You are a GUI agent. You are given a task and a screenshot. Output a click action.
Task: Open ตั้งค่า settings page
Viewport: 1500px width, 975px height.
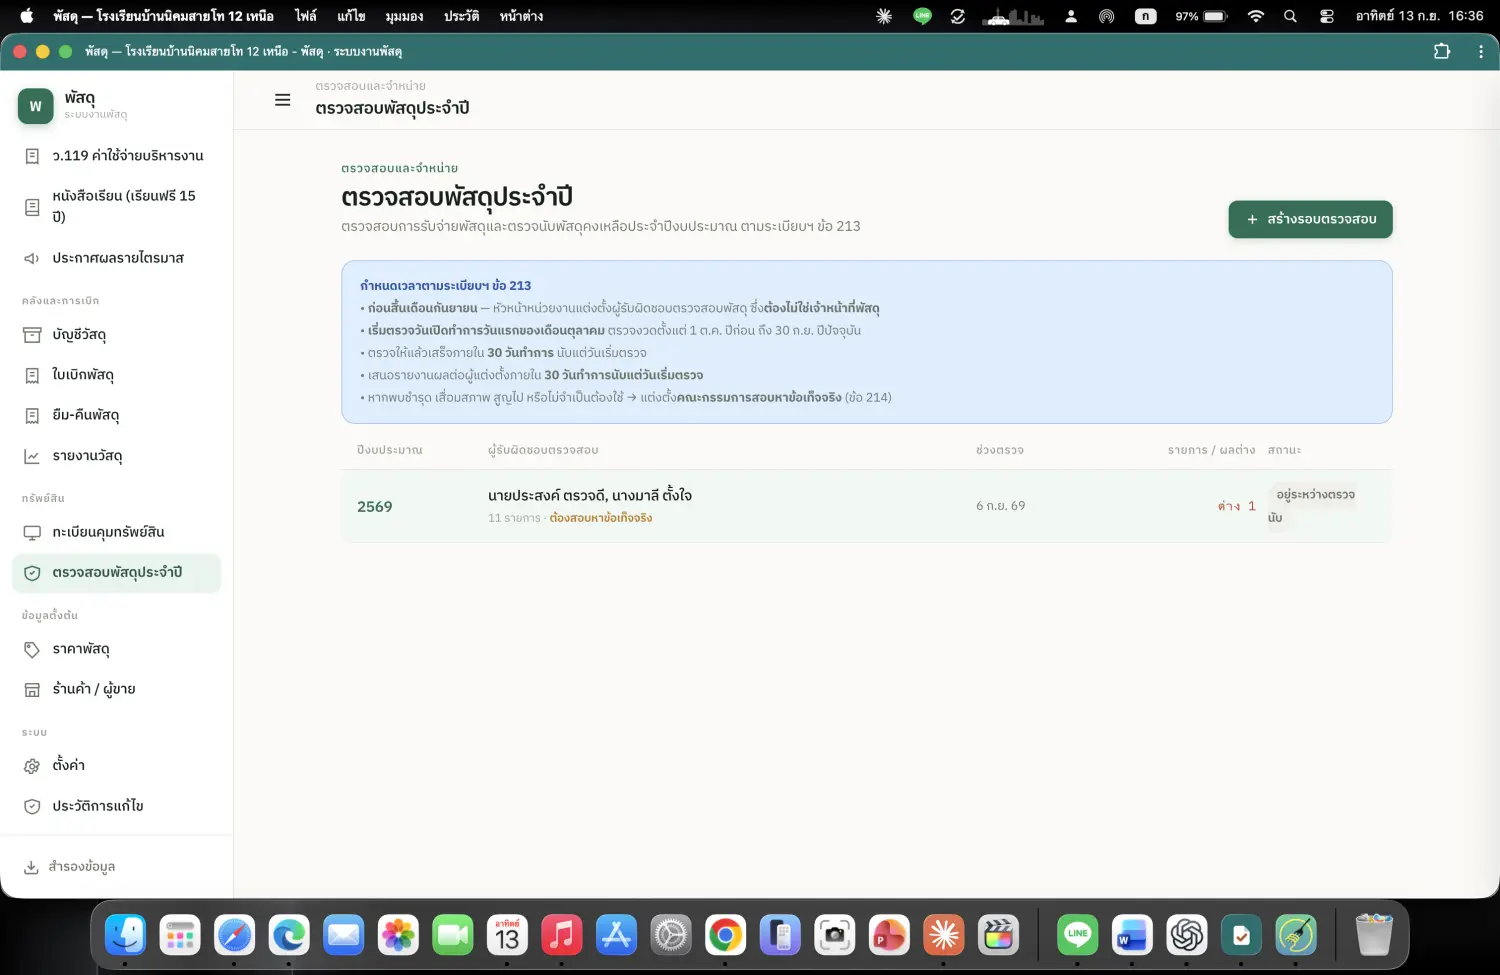coord(116,765)
